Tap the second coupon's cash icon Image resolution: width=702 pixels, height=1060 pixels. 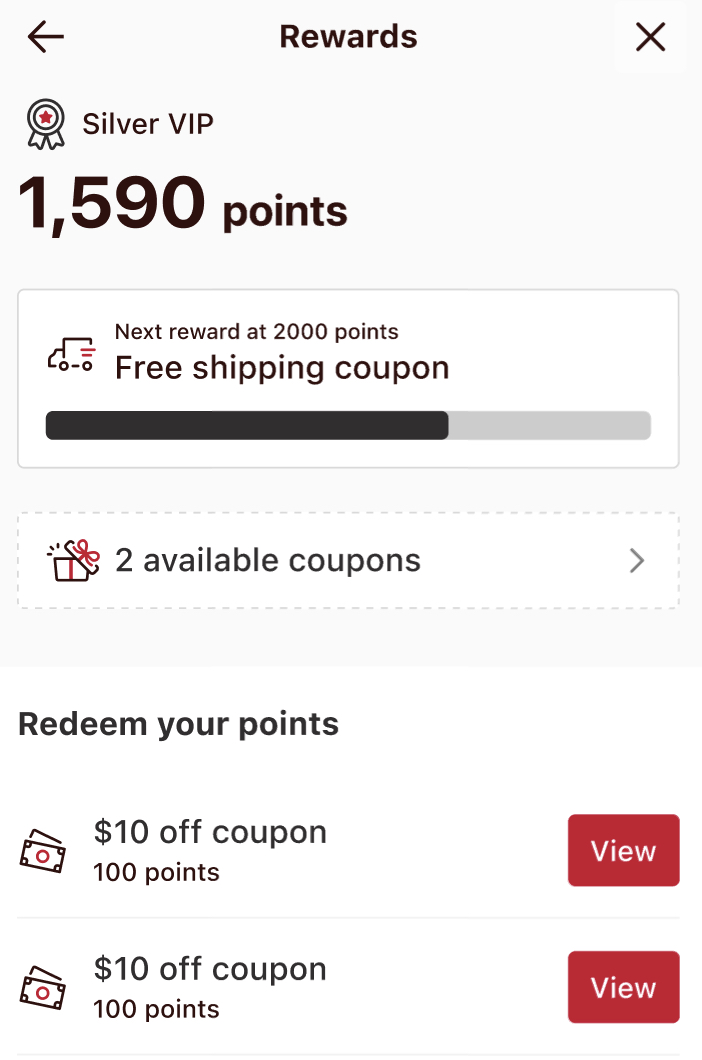pyautogui.click(x=43, y=987)
